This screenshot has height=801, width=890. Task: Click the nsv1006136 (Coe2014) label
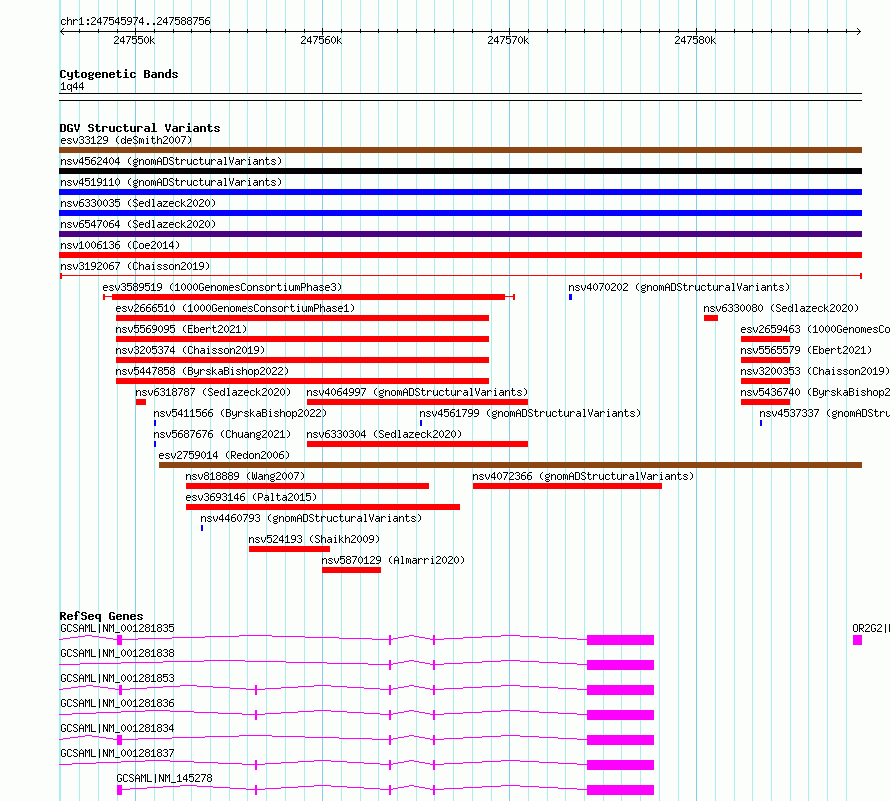click(x=120, y=245)
